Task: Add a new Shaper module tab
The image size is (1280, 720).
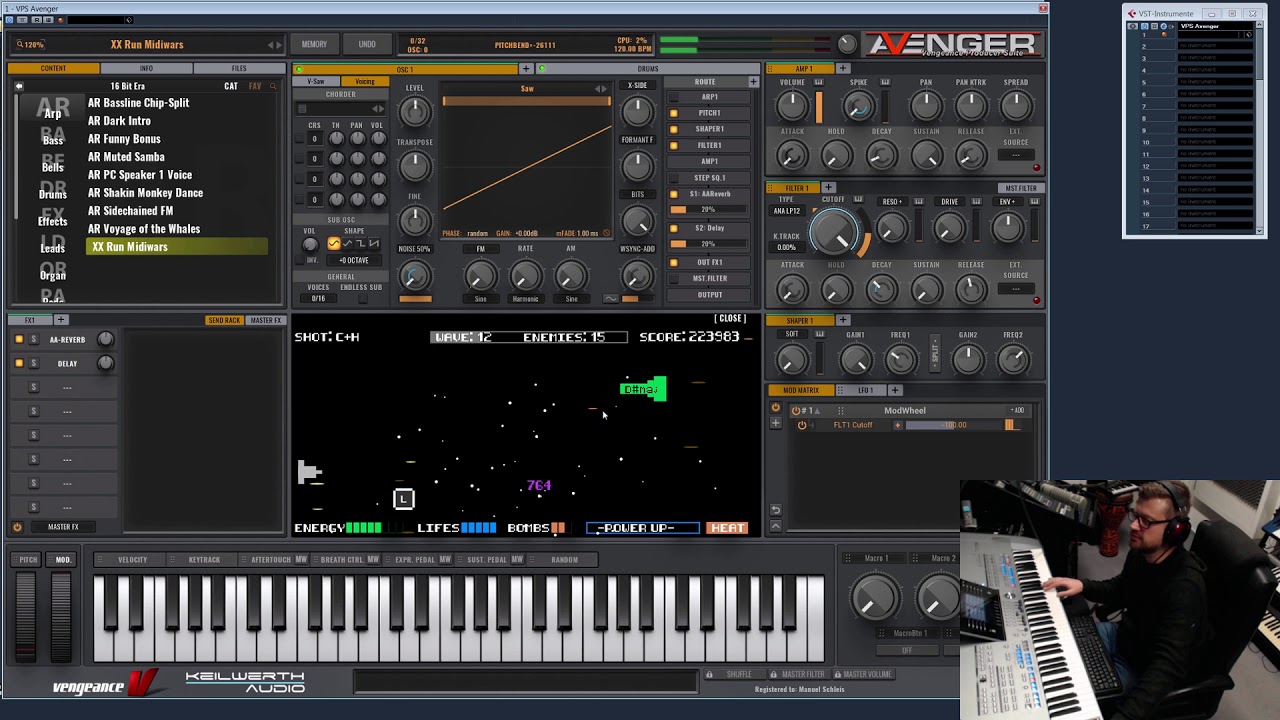Action: 843,320
